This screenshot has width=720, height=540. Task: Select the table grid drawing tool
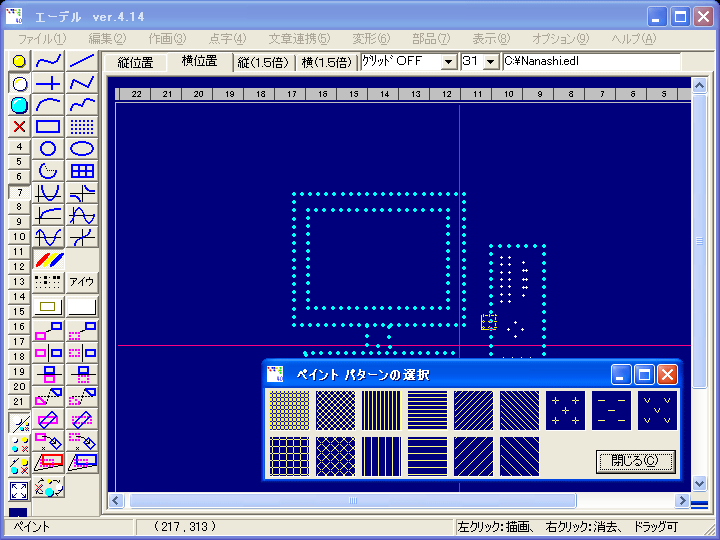click(x=82, y=171)
